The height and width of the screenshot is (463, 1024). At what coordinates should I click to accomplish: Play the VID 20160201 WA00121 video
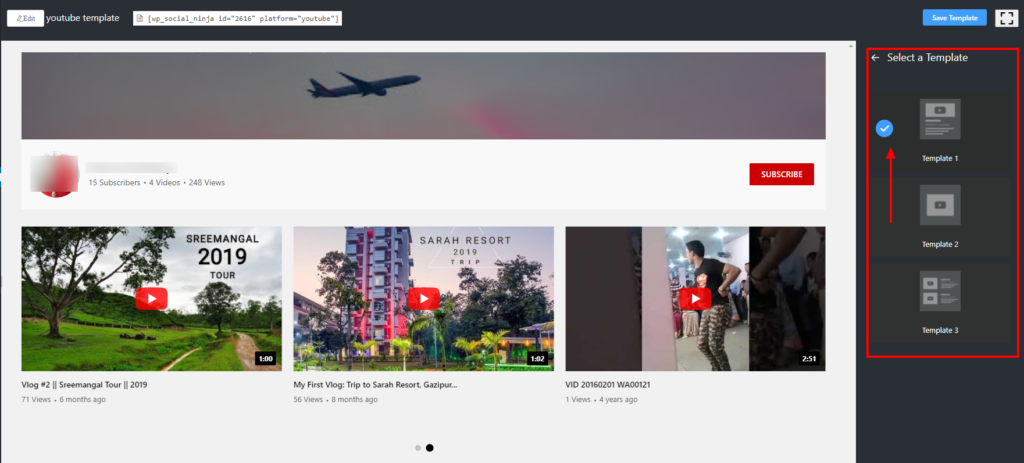695,298
